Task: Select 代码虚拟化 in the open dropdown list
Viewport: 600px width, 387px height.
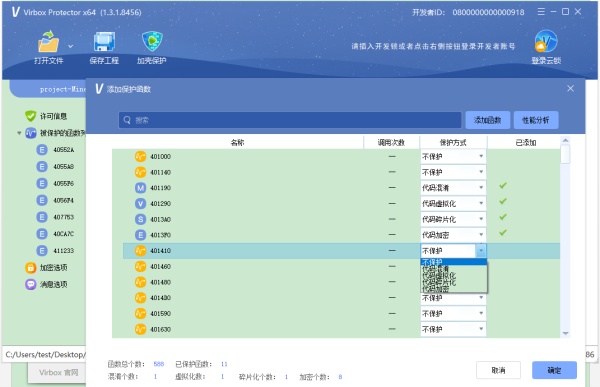Action: (x=454, y=276)
